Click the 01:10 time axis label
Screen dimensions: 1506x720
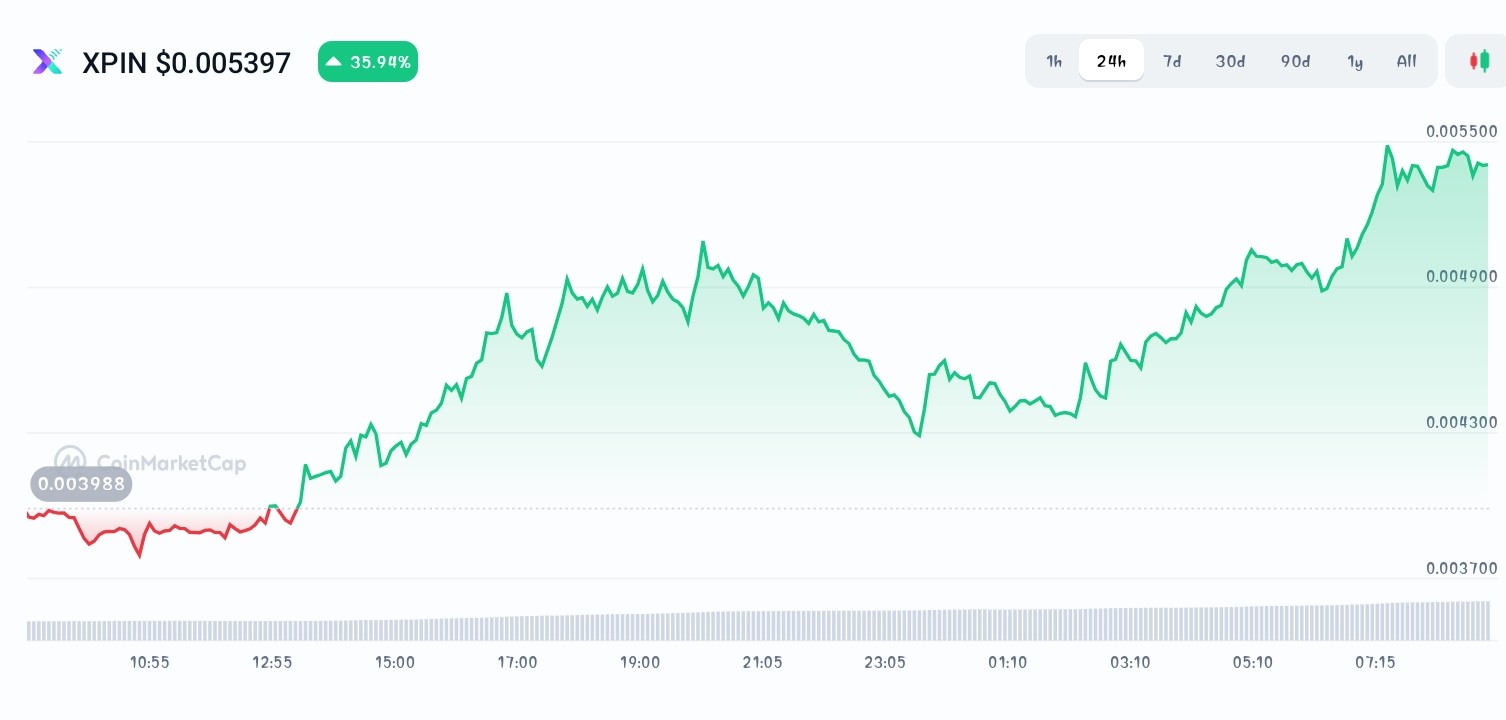[x=1008, y=662]
